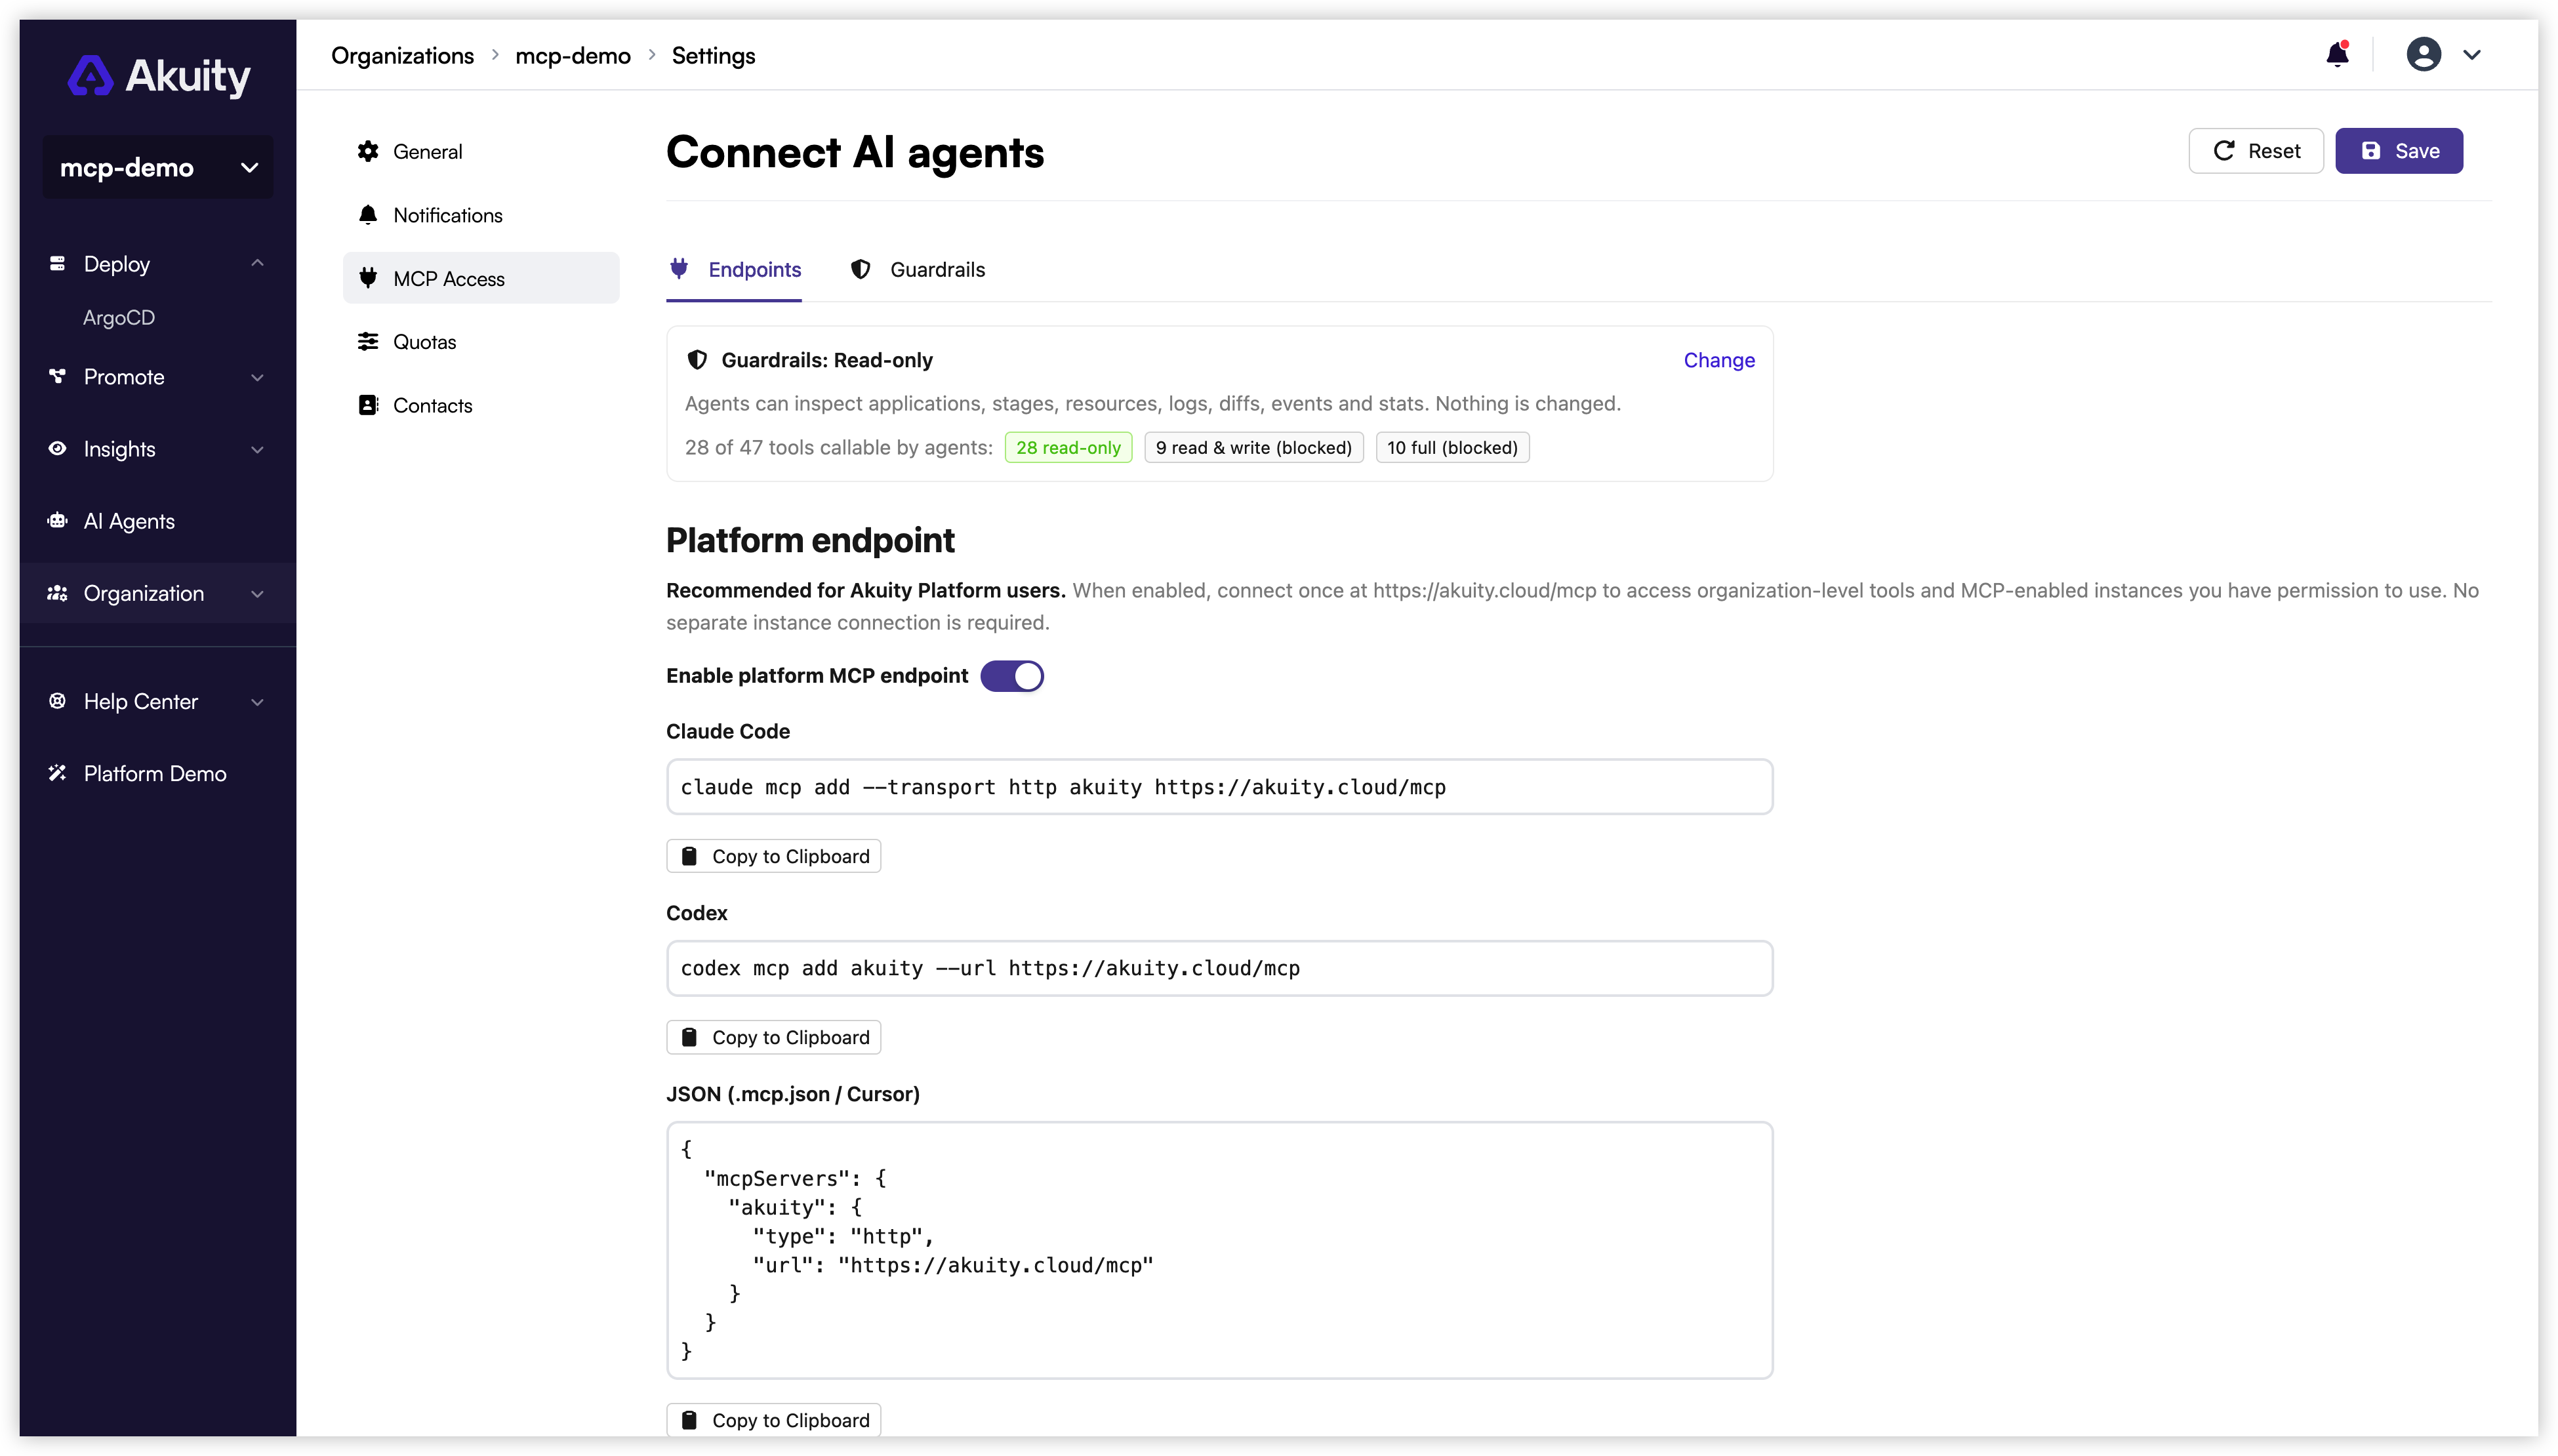Screen dimensions: 2558x1456
Task: Expand the Promote sidebar section
Action: pos(158,377)
